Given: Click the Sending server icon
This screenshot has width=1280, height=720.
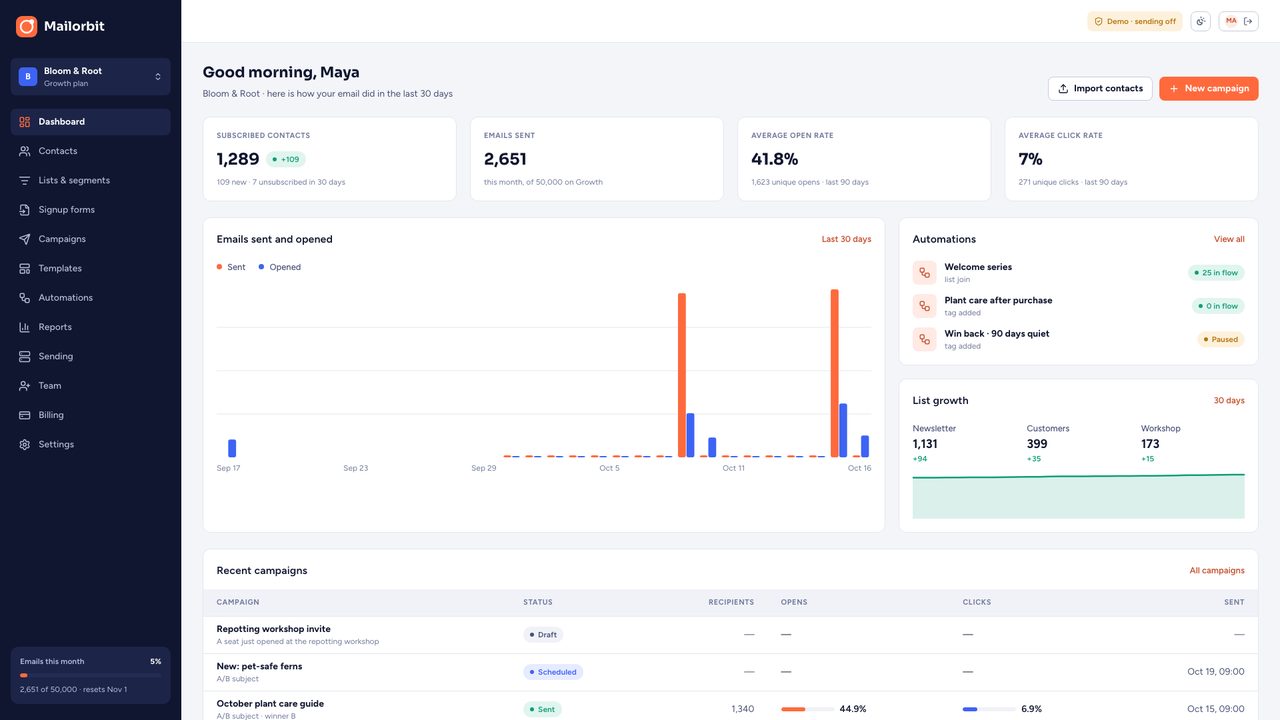Looking at the screenshot, I should click(25, 356).
